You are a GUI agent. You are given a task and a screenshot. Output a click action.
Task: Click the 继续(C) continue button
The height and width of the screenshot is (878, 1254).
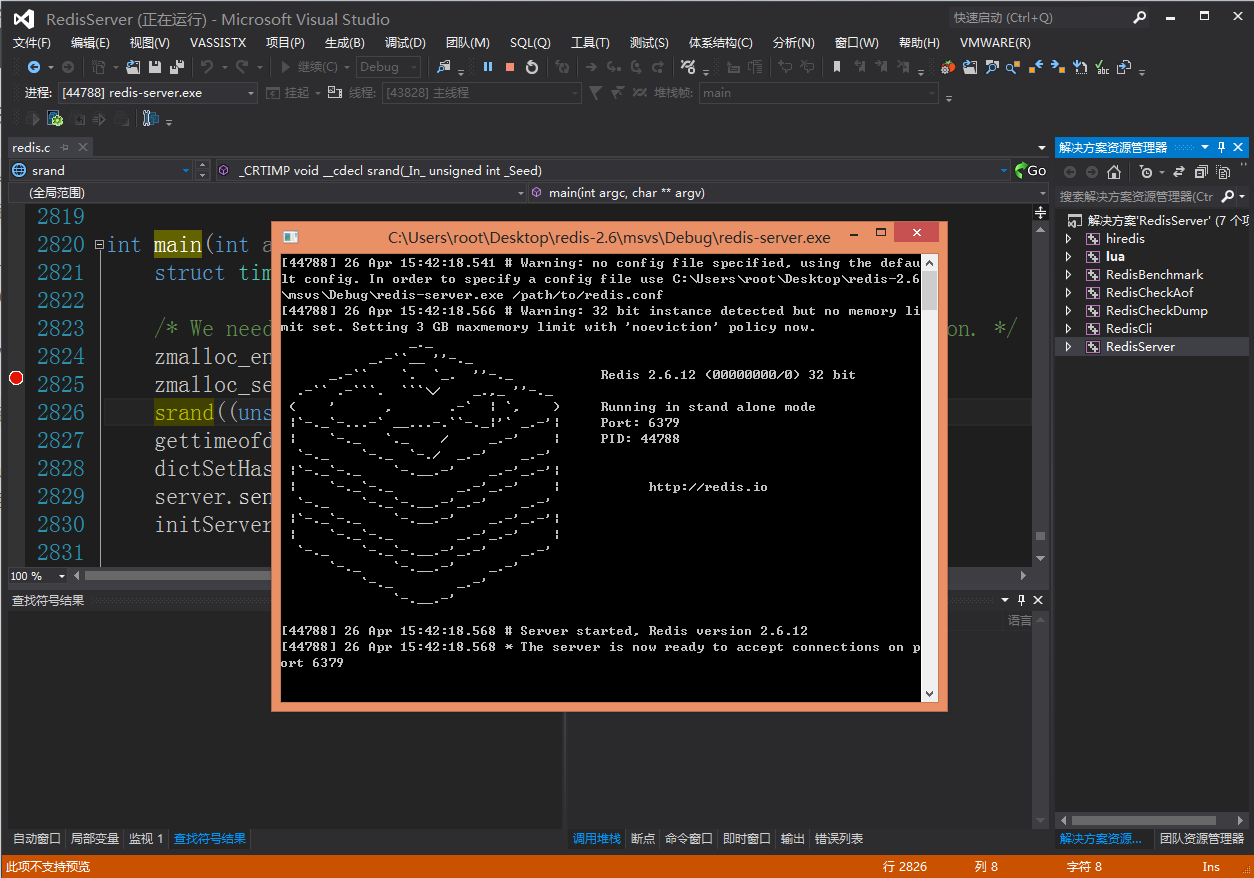(309, 67)
